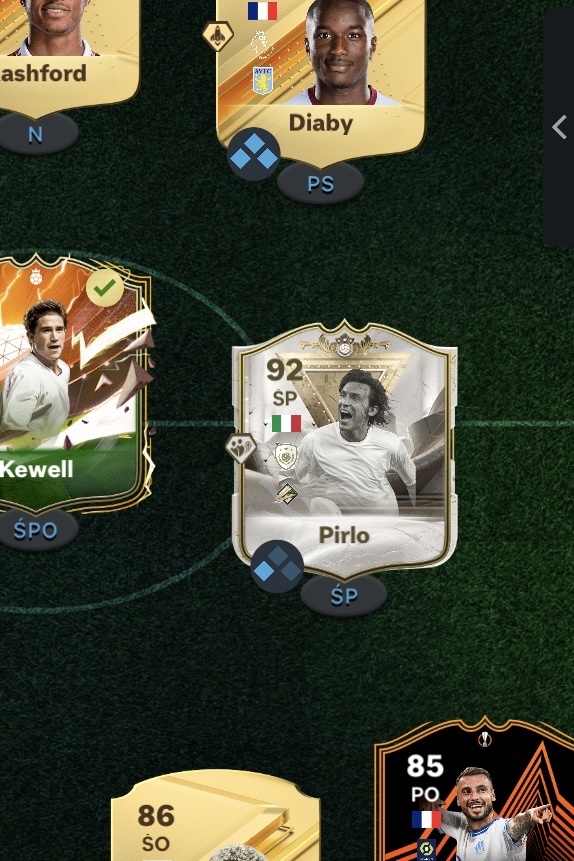Select the Diaby gold player card
The width and height of the screenshot is (574, 861).
321,80
